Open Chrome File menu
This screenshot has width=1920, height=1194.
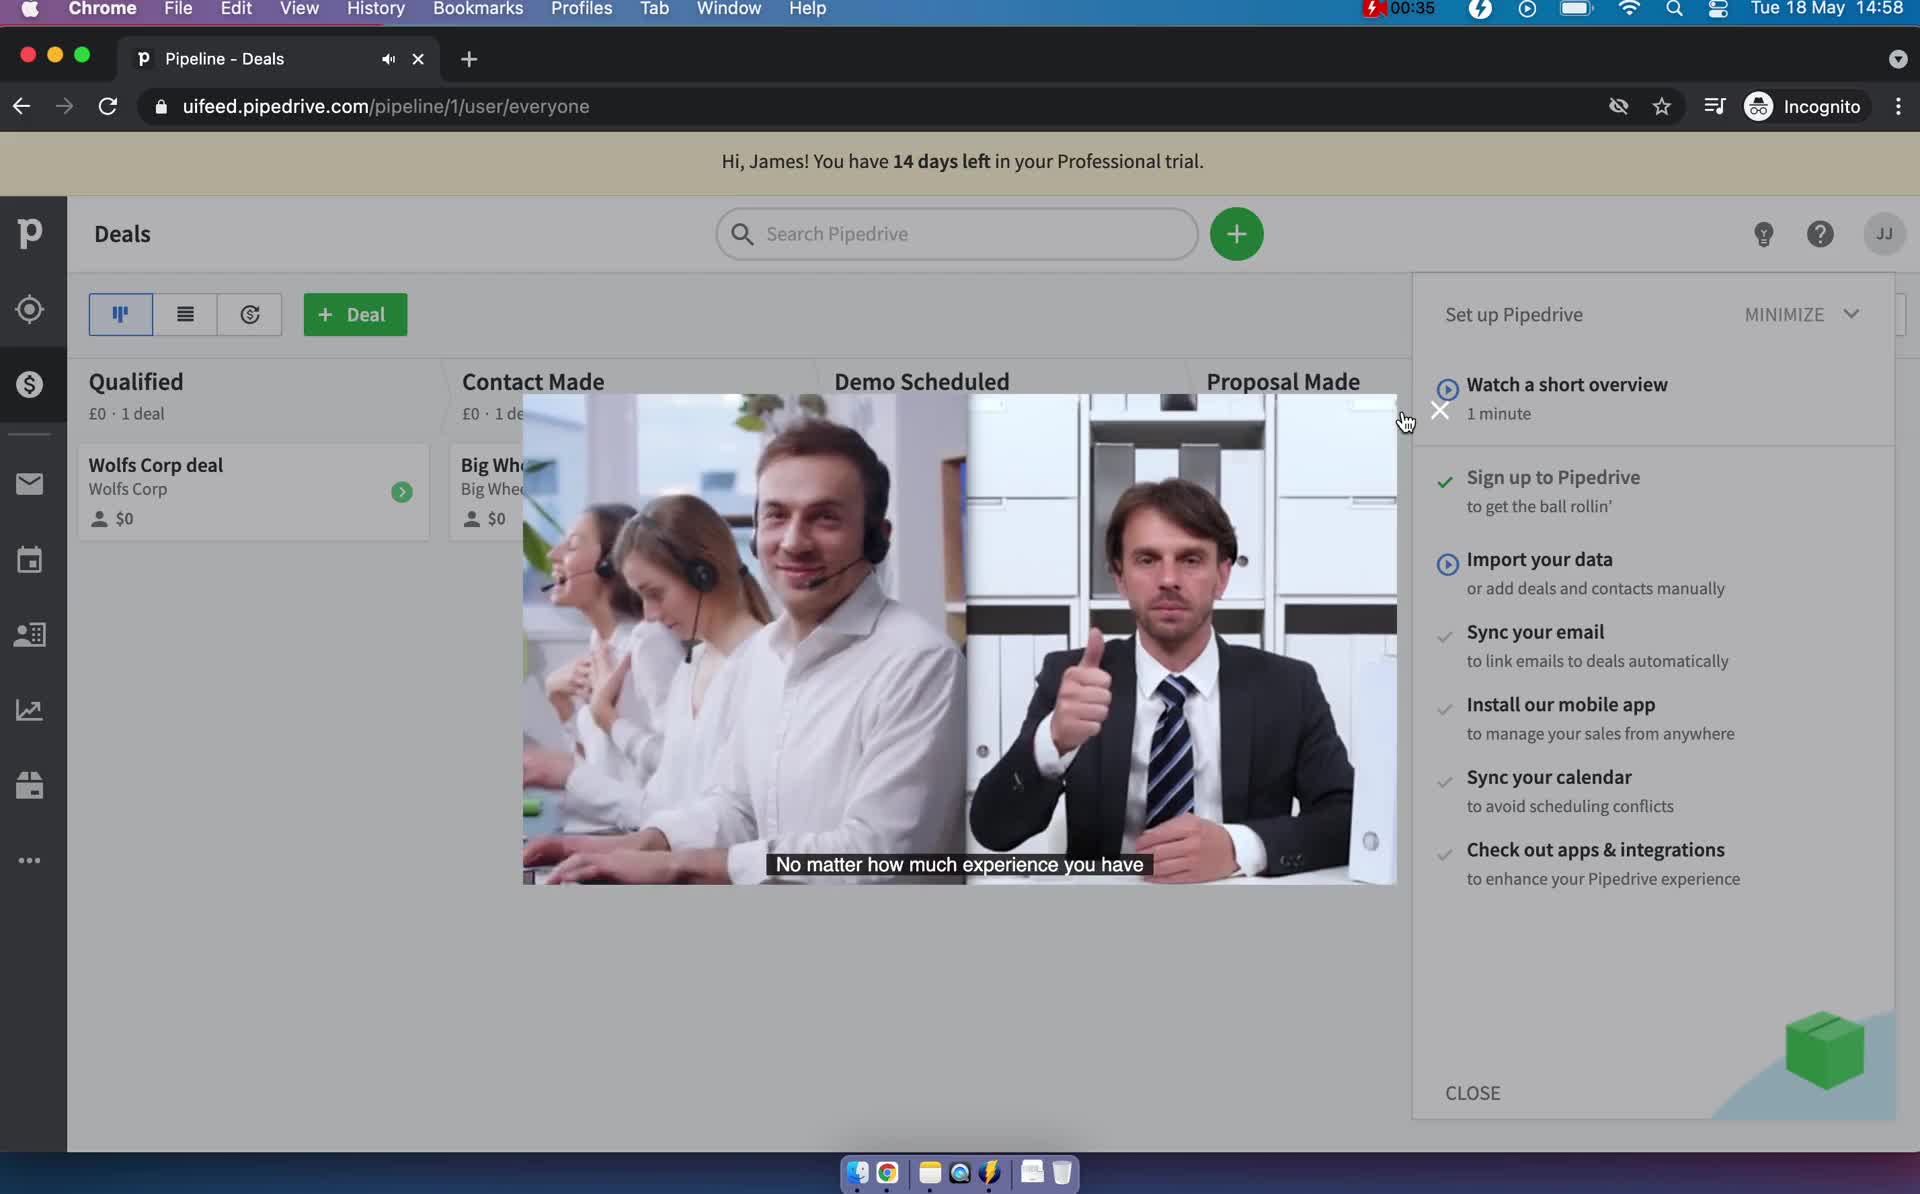(x=178, y=9)
